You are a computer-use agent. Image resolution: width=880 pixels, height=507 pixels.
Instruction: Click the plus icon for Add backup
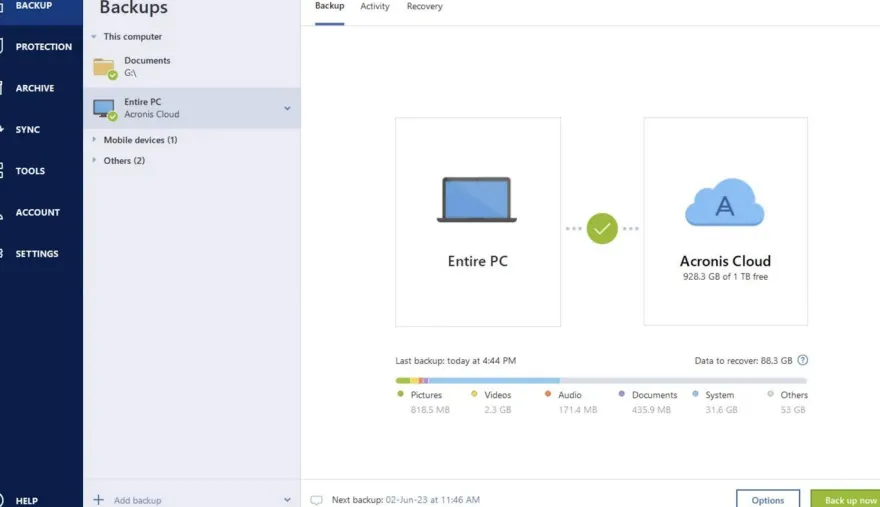coord(98,499)
